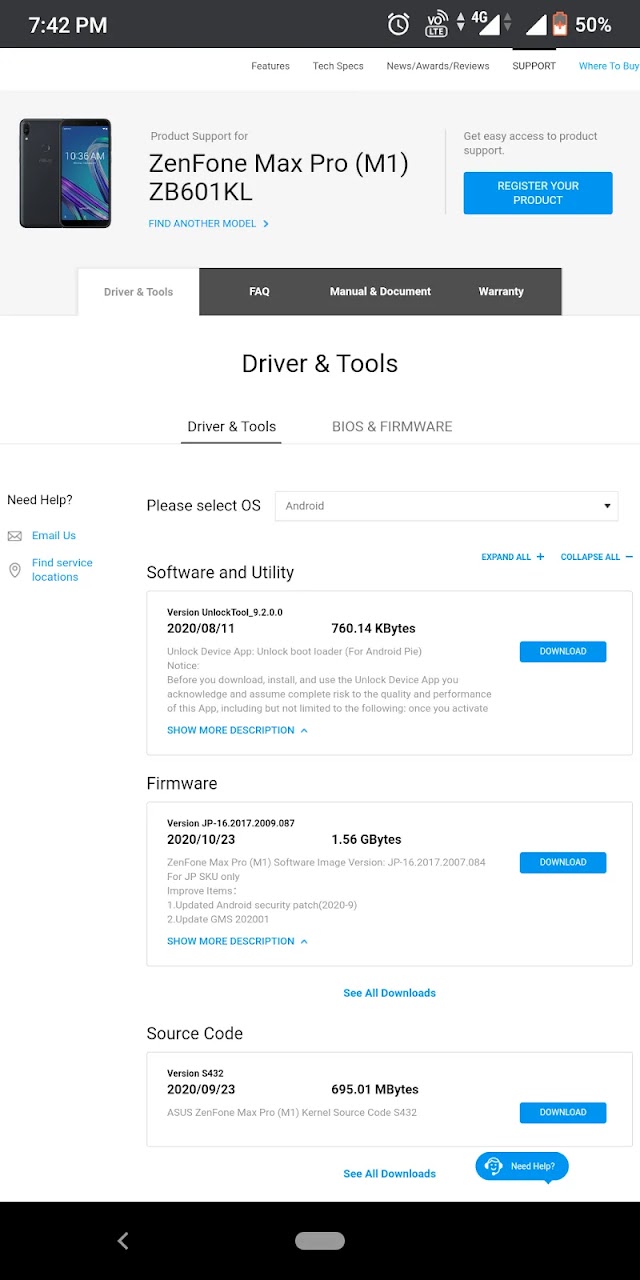Image resolution: width=640 pixels, height=1280 pixels.
Task: Switch to Manual & Document tab
Action: tap(380, 292)
